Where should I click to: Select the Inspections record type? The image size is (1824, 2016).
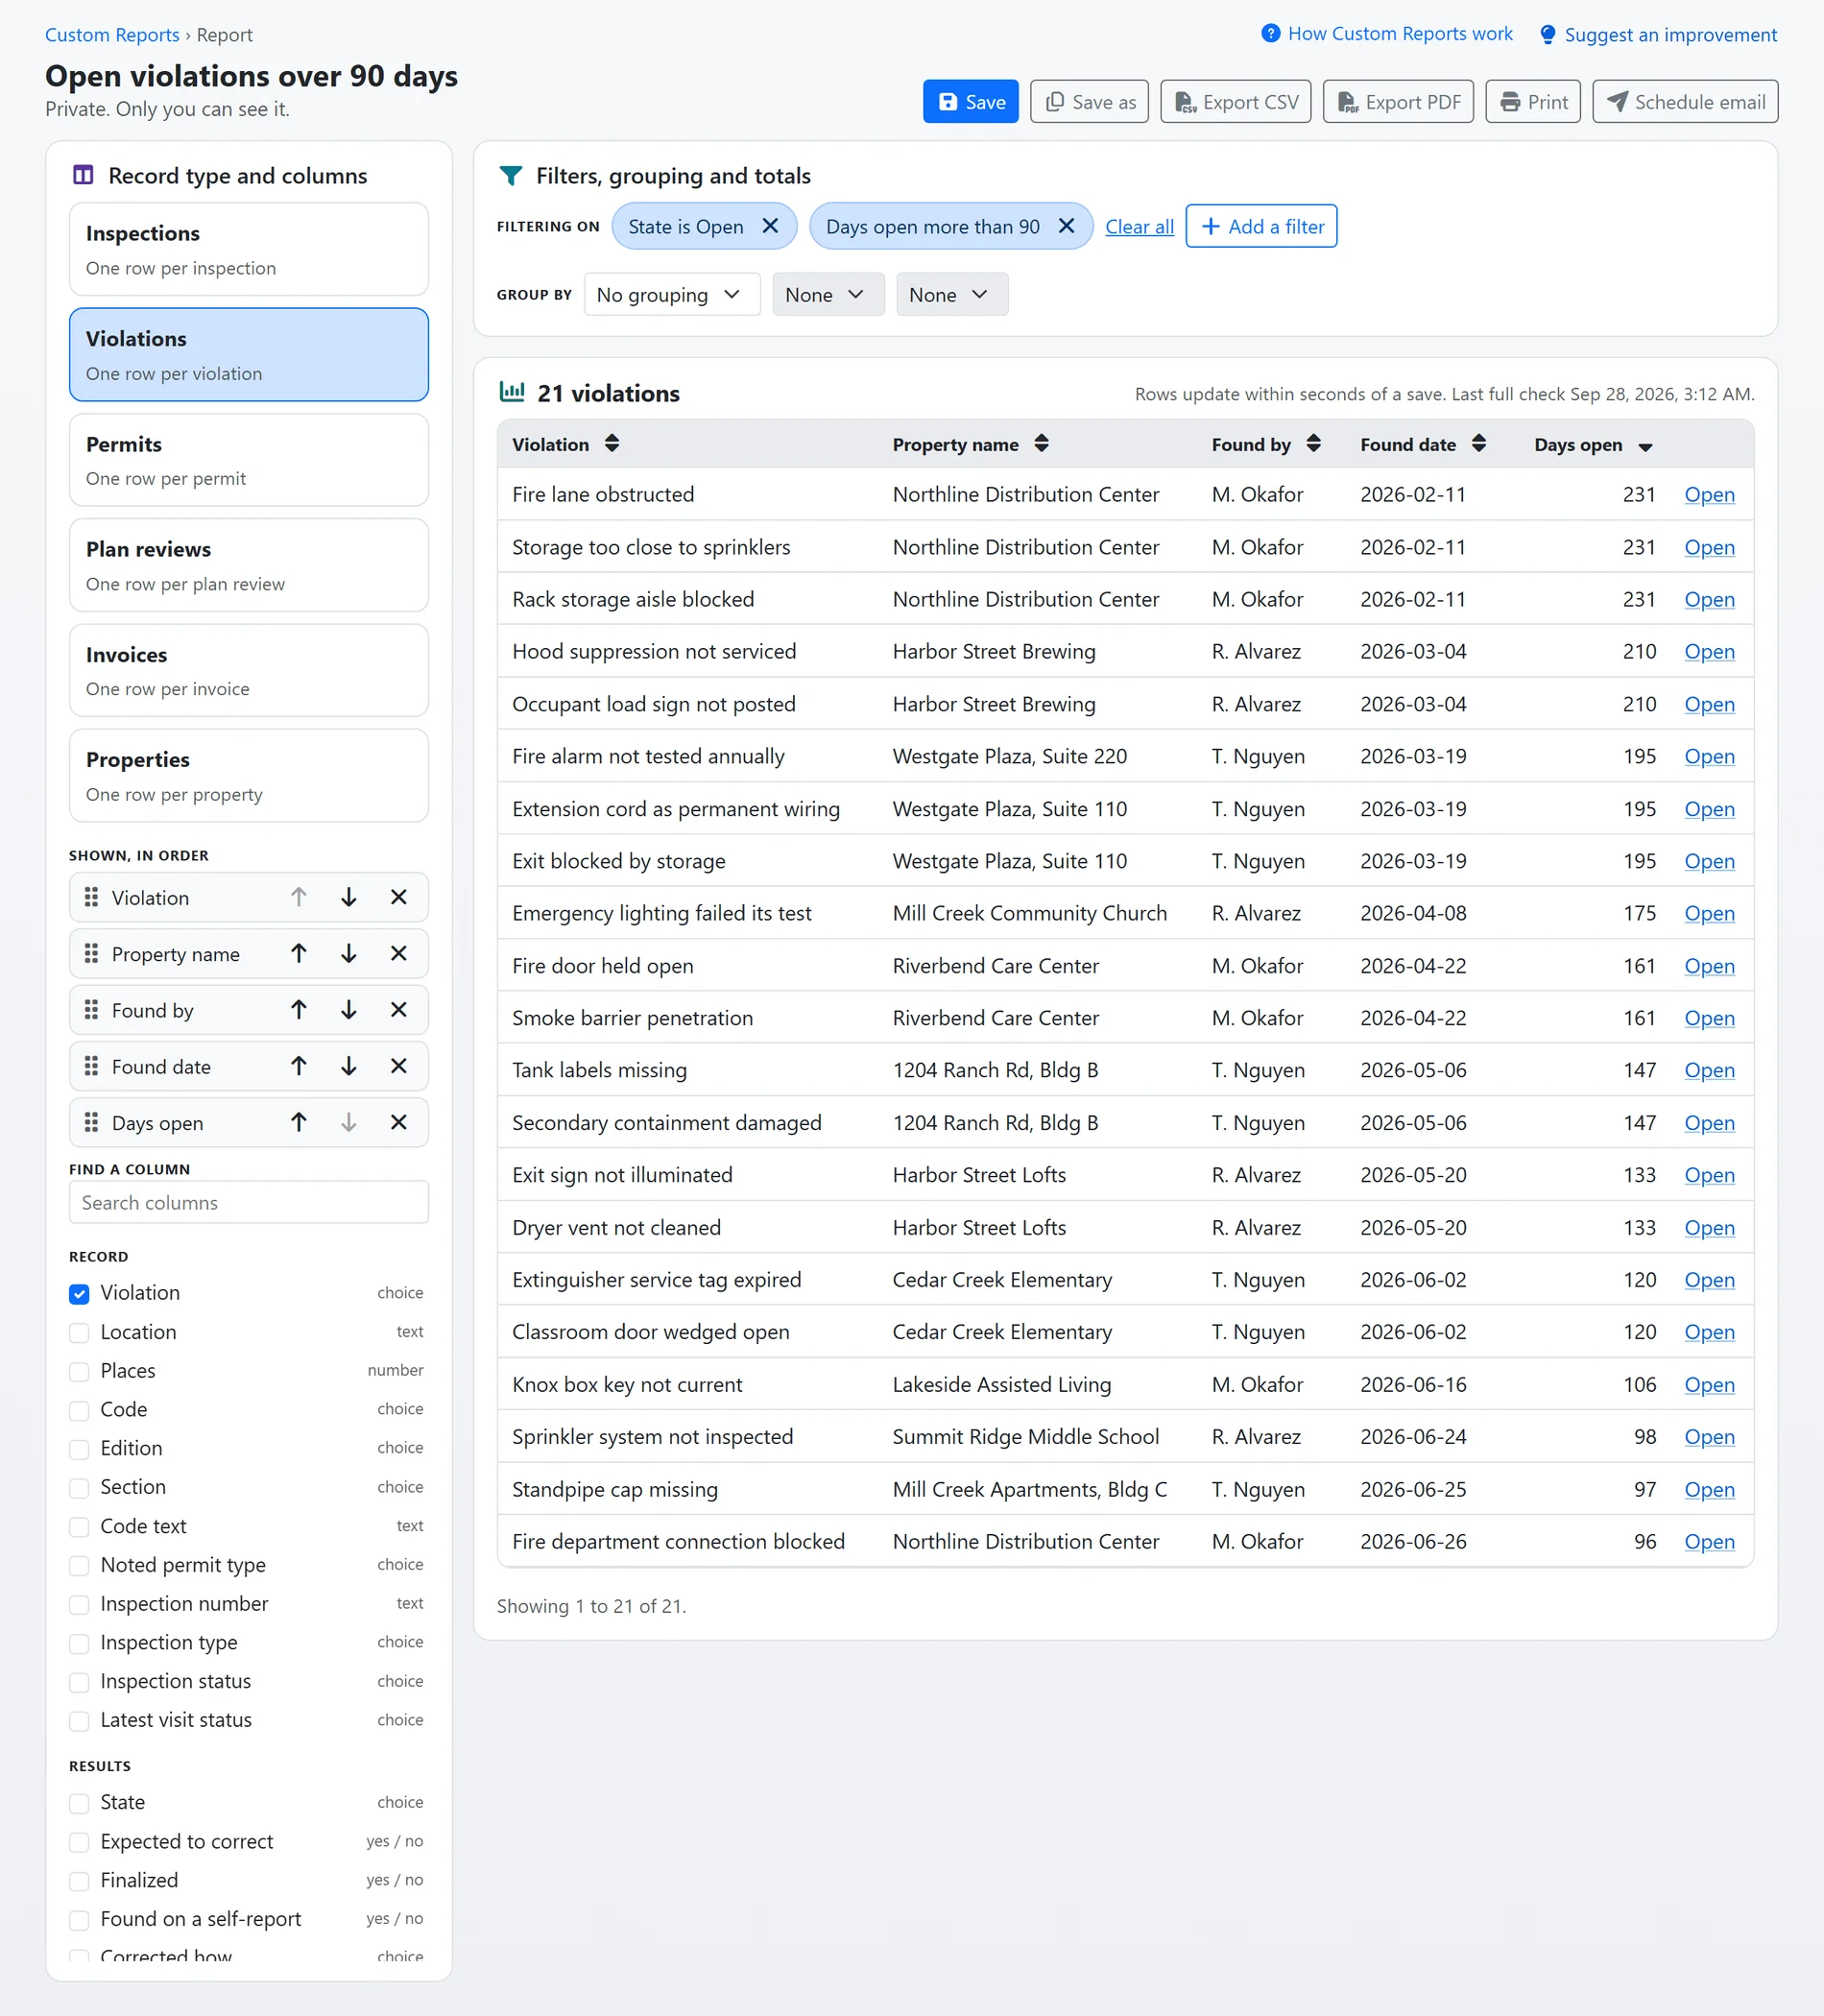[249, 249]
